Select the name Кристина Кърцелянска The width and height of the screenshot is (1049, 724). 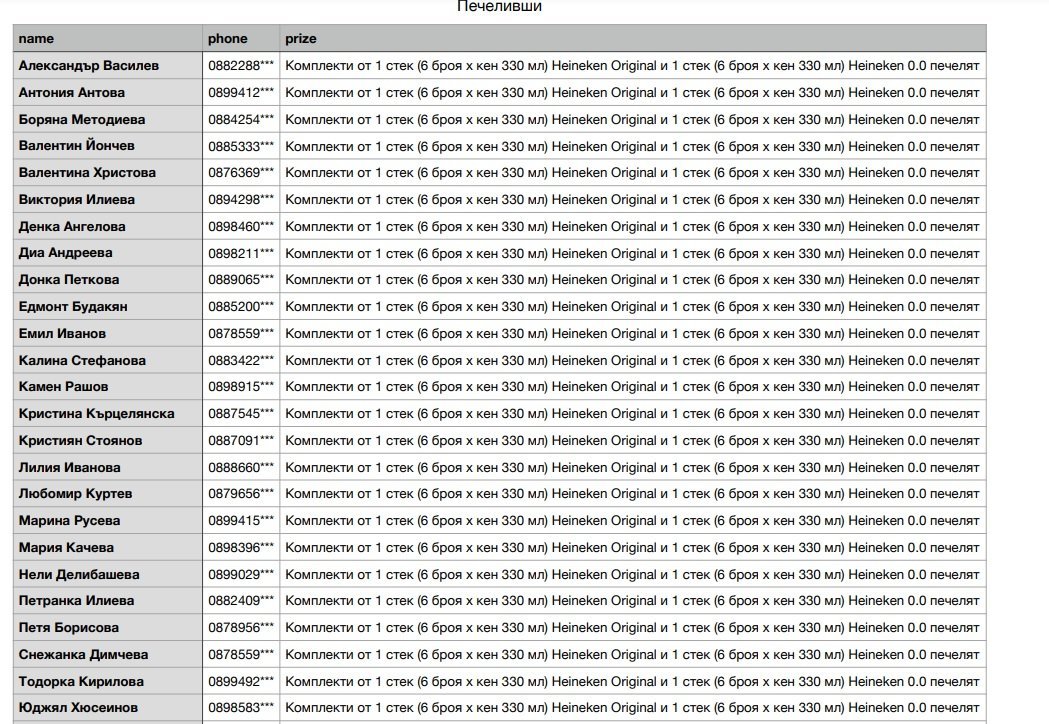tap(96, 414)
